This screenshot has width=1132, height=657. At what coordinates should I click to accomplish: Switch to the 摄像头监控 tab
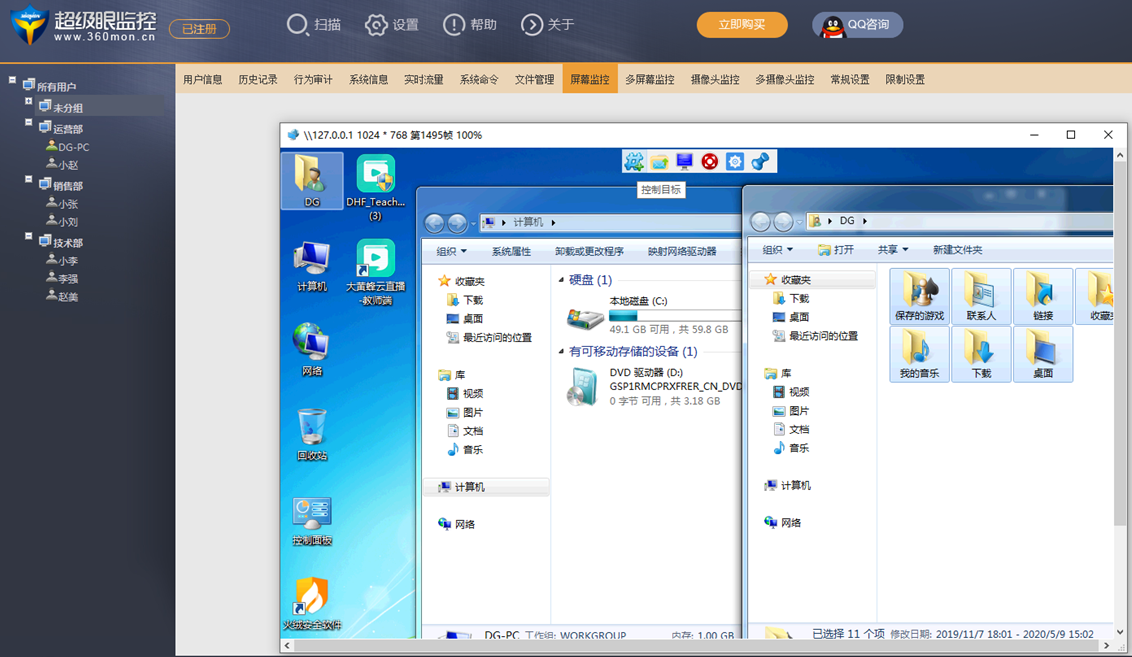point(715,79)
